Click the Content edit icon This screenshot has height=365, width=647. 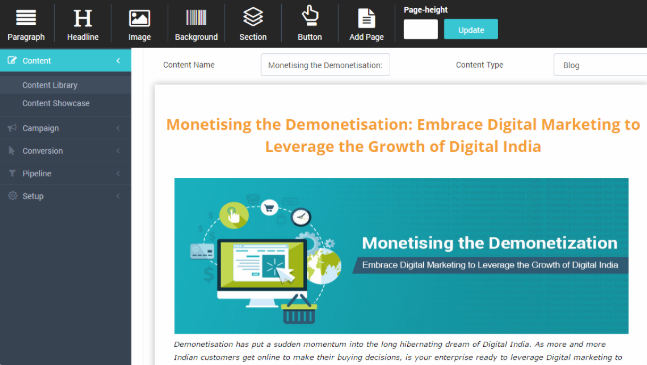[12, 60]
